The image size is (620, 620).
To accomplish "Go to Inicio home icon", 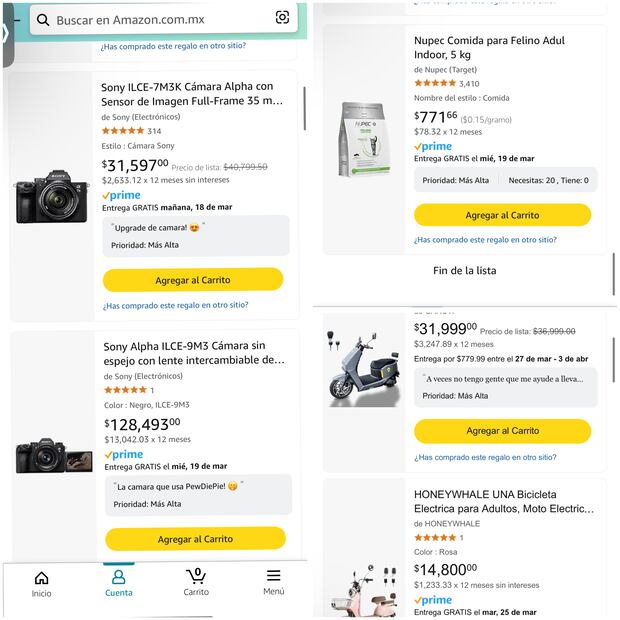I will click(41, 584).
